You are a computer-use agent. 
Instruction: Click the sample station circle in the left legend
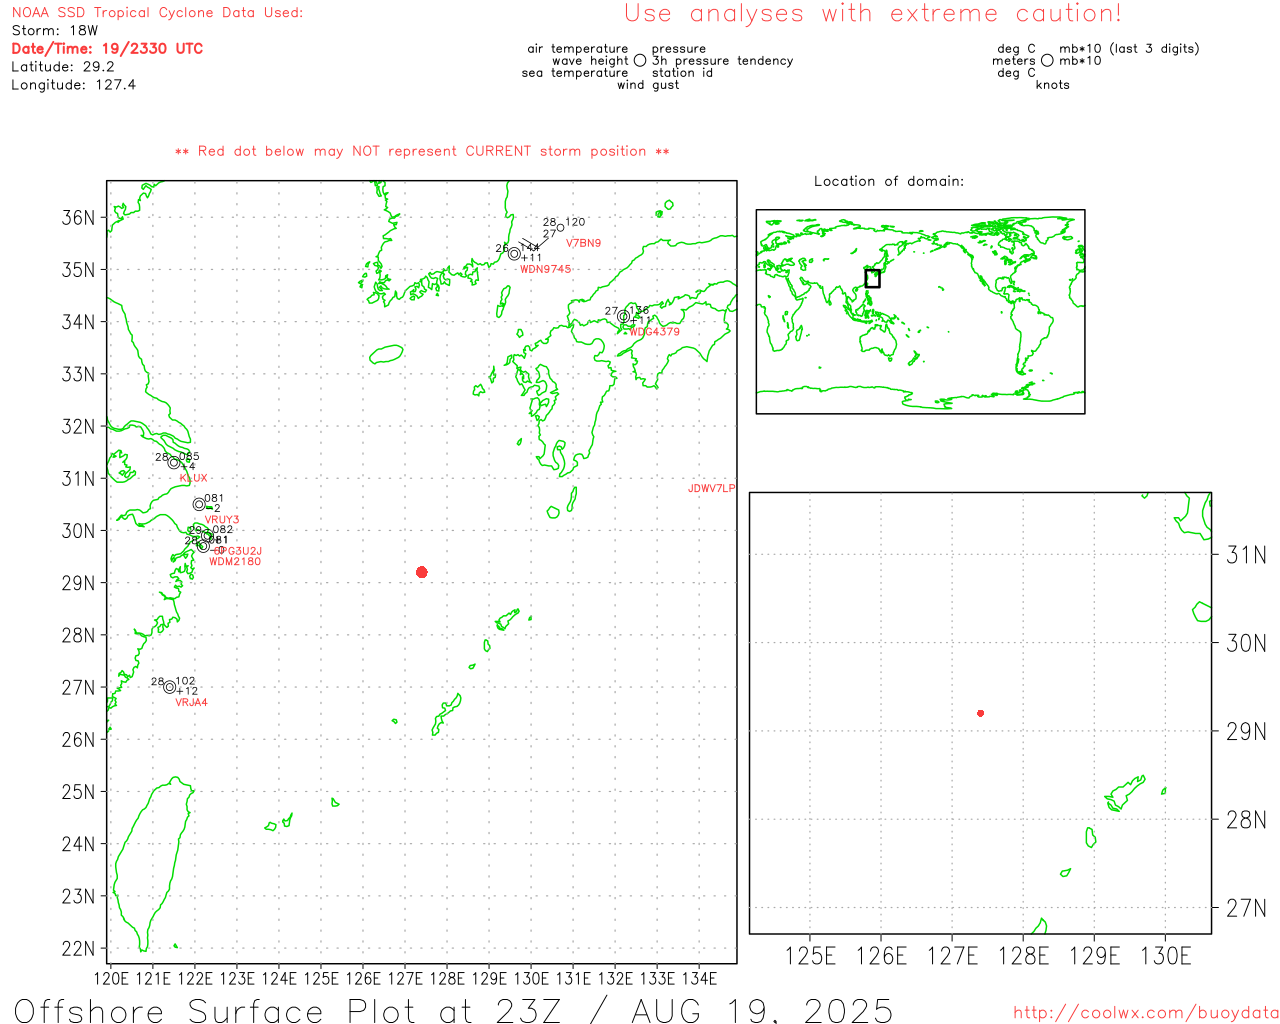[640, 60]
